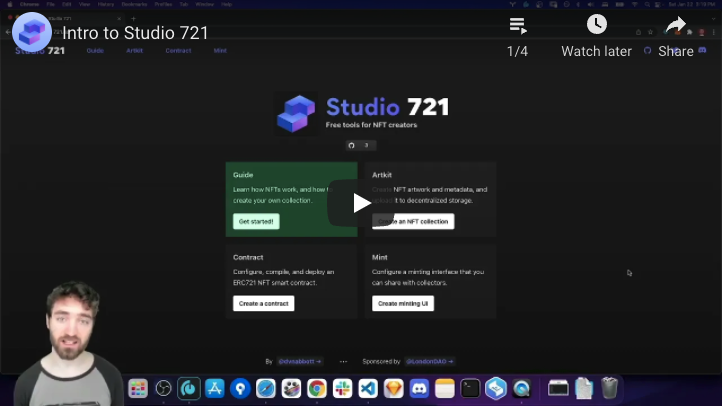The image size is (722, 406).
Task: Open the @LondonDAO sponsor link
Action: pyautogui.click(x=430, y=361)
